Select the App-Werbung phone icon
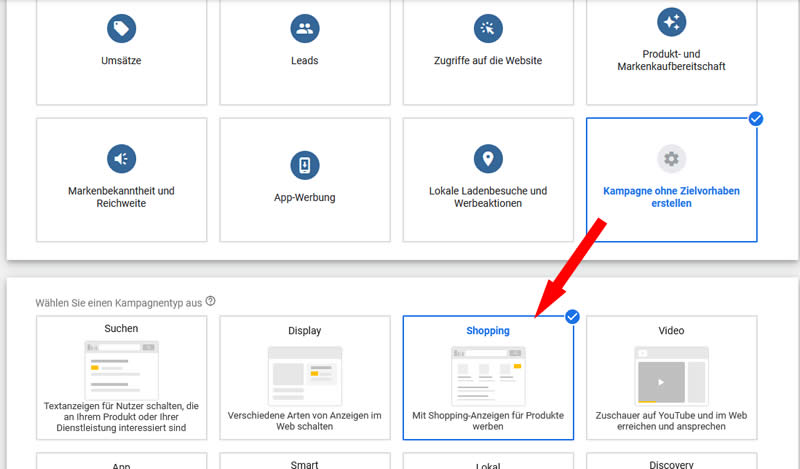Viewport: 800px width, 469px height. coord(305,165)
